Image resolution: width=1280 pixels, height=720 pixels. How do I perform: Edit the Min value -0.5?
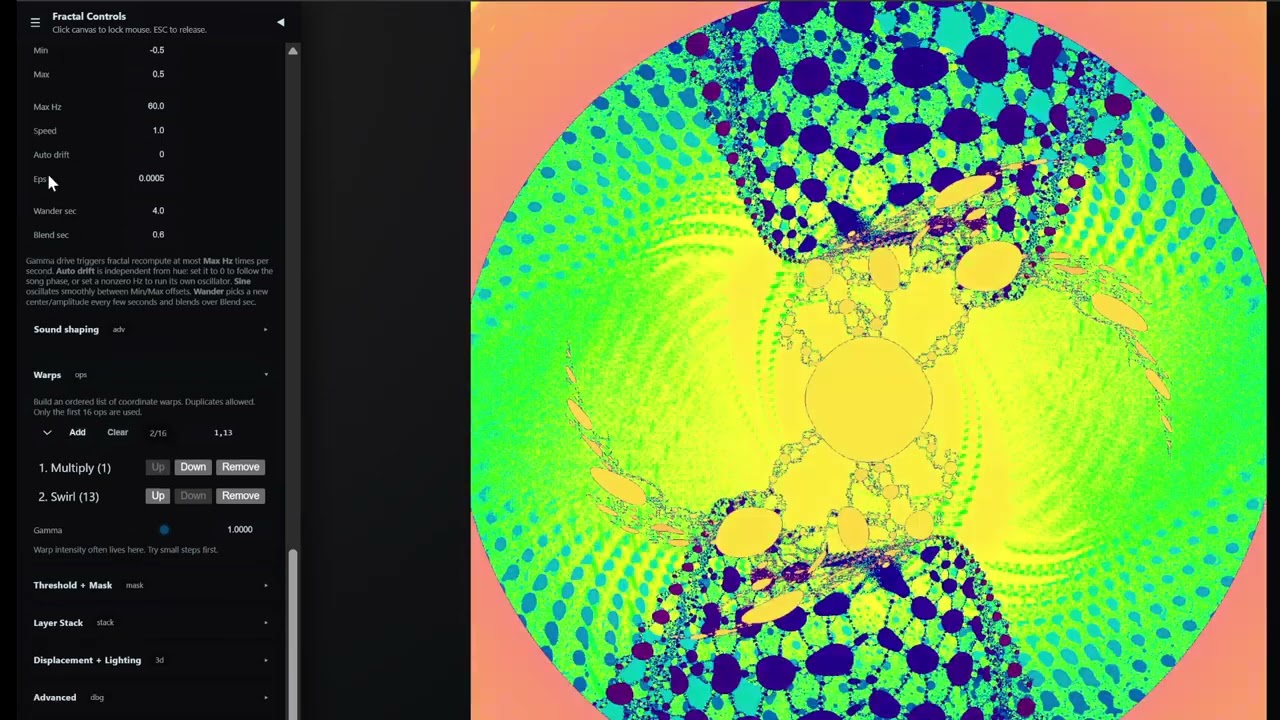(x=157, y=50)
